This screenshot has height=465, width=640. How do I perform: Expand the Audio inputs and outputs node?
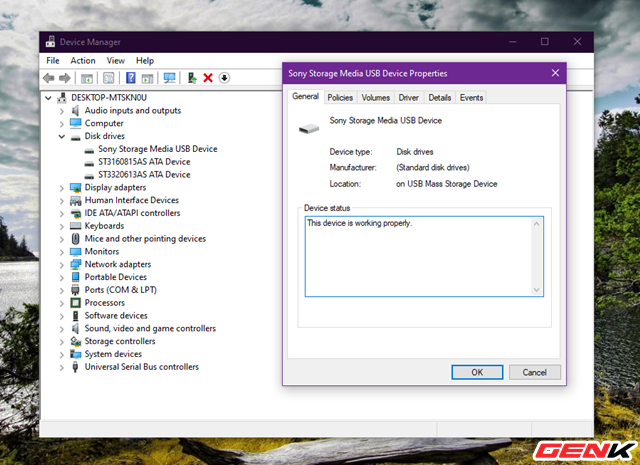(x=62, y=111)
